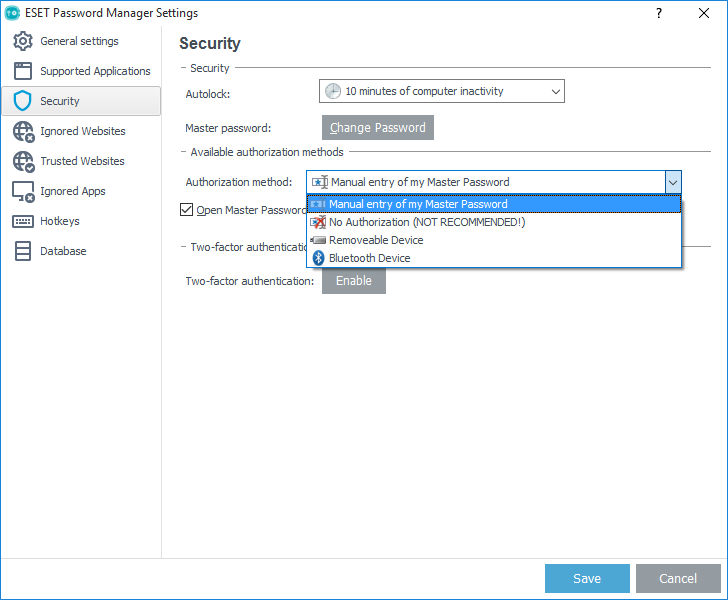
Task: Click 10 minutes of computer inactivity field
Action: tap(442, 91)
